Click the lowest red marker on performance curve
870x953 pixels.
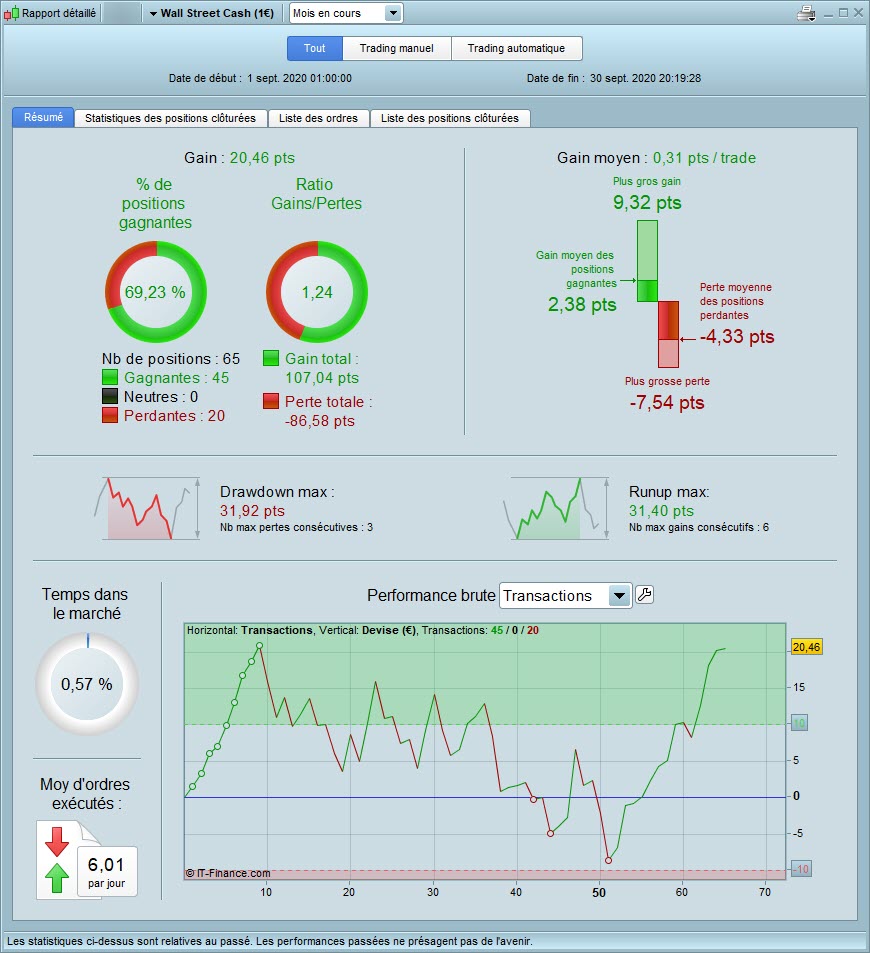click(x=608, y=860)
